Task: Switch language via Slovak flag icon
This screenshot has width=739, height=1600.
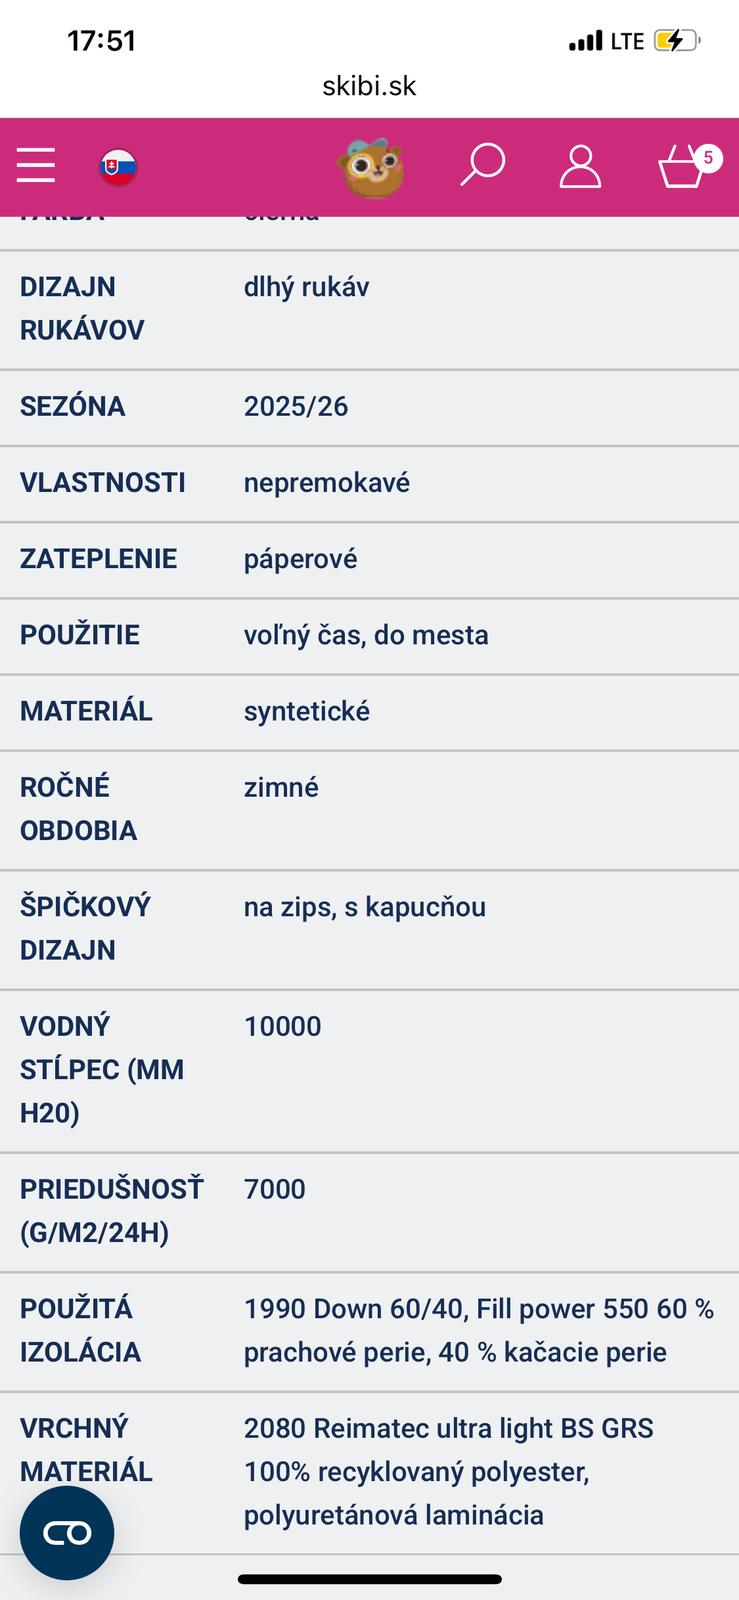Action: (x=118, y=166)
